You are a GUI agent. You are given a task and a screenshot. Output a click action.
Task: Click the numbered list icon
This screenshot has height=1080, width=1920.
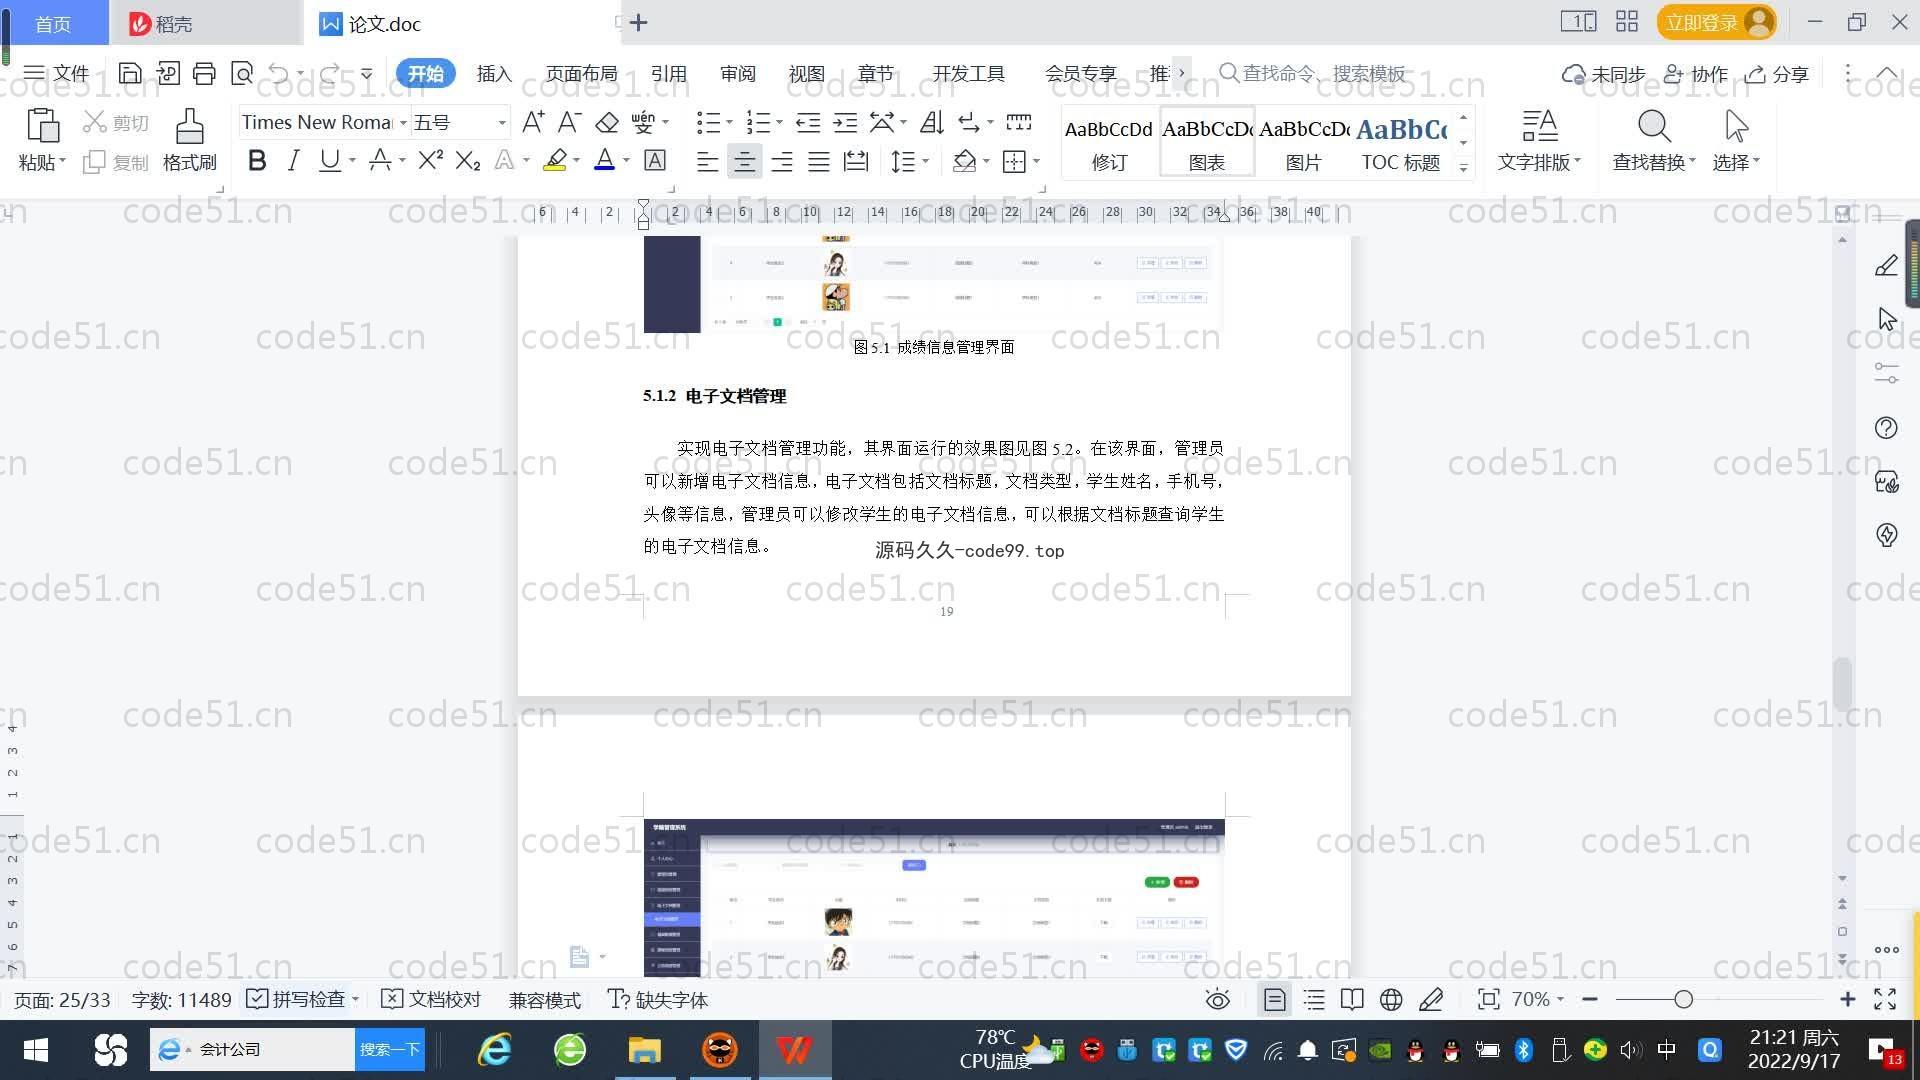click(758, 123)
